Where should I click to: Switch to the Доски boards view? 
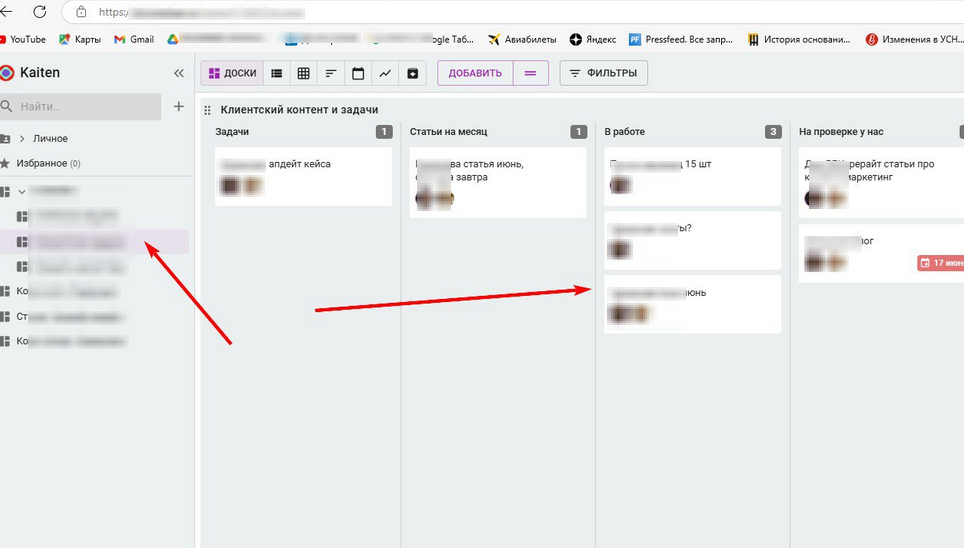(231, 73)
